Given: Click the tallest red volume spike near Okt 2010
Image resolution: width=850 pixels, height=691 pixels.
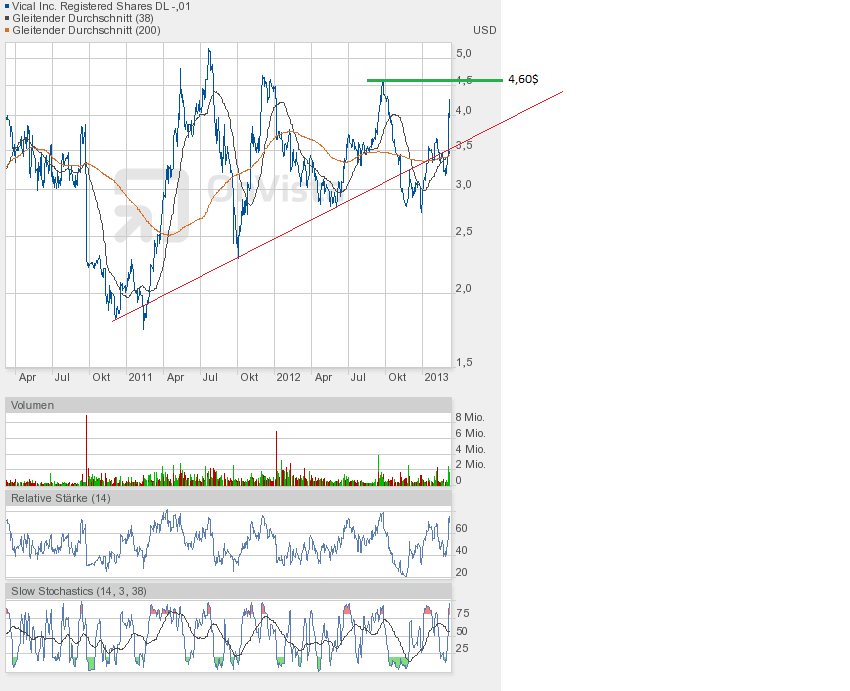Looking at the screenshot, I should pos(86,450).
